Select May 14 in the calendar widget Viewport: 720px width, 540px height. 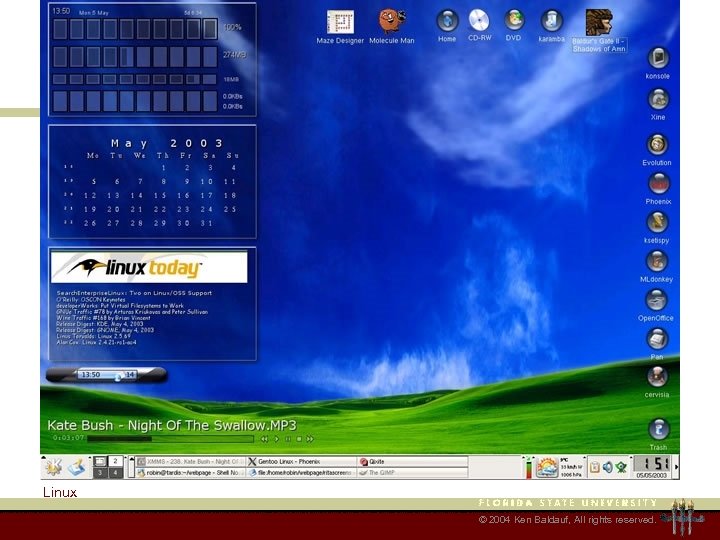[136, 196]
